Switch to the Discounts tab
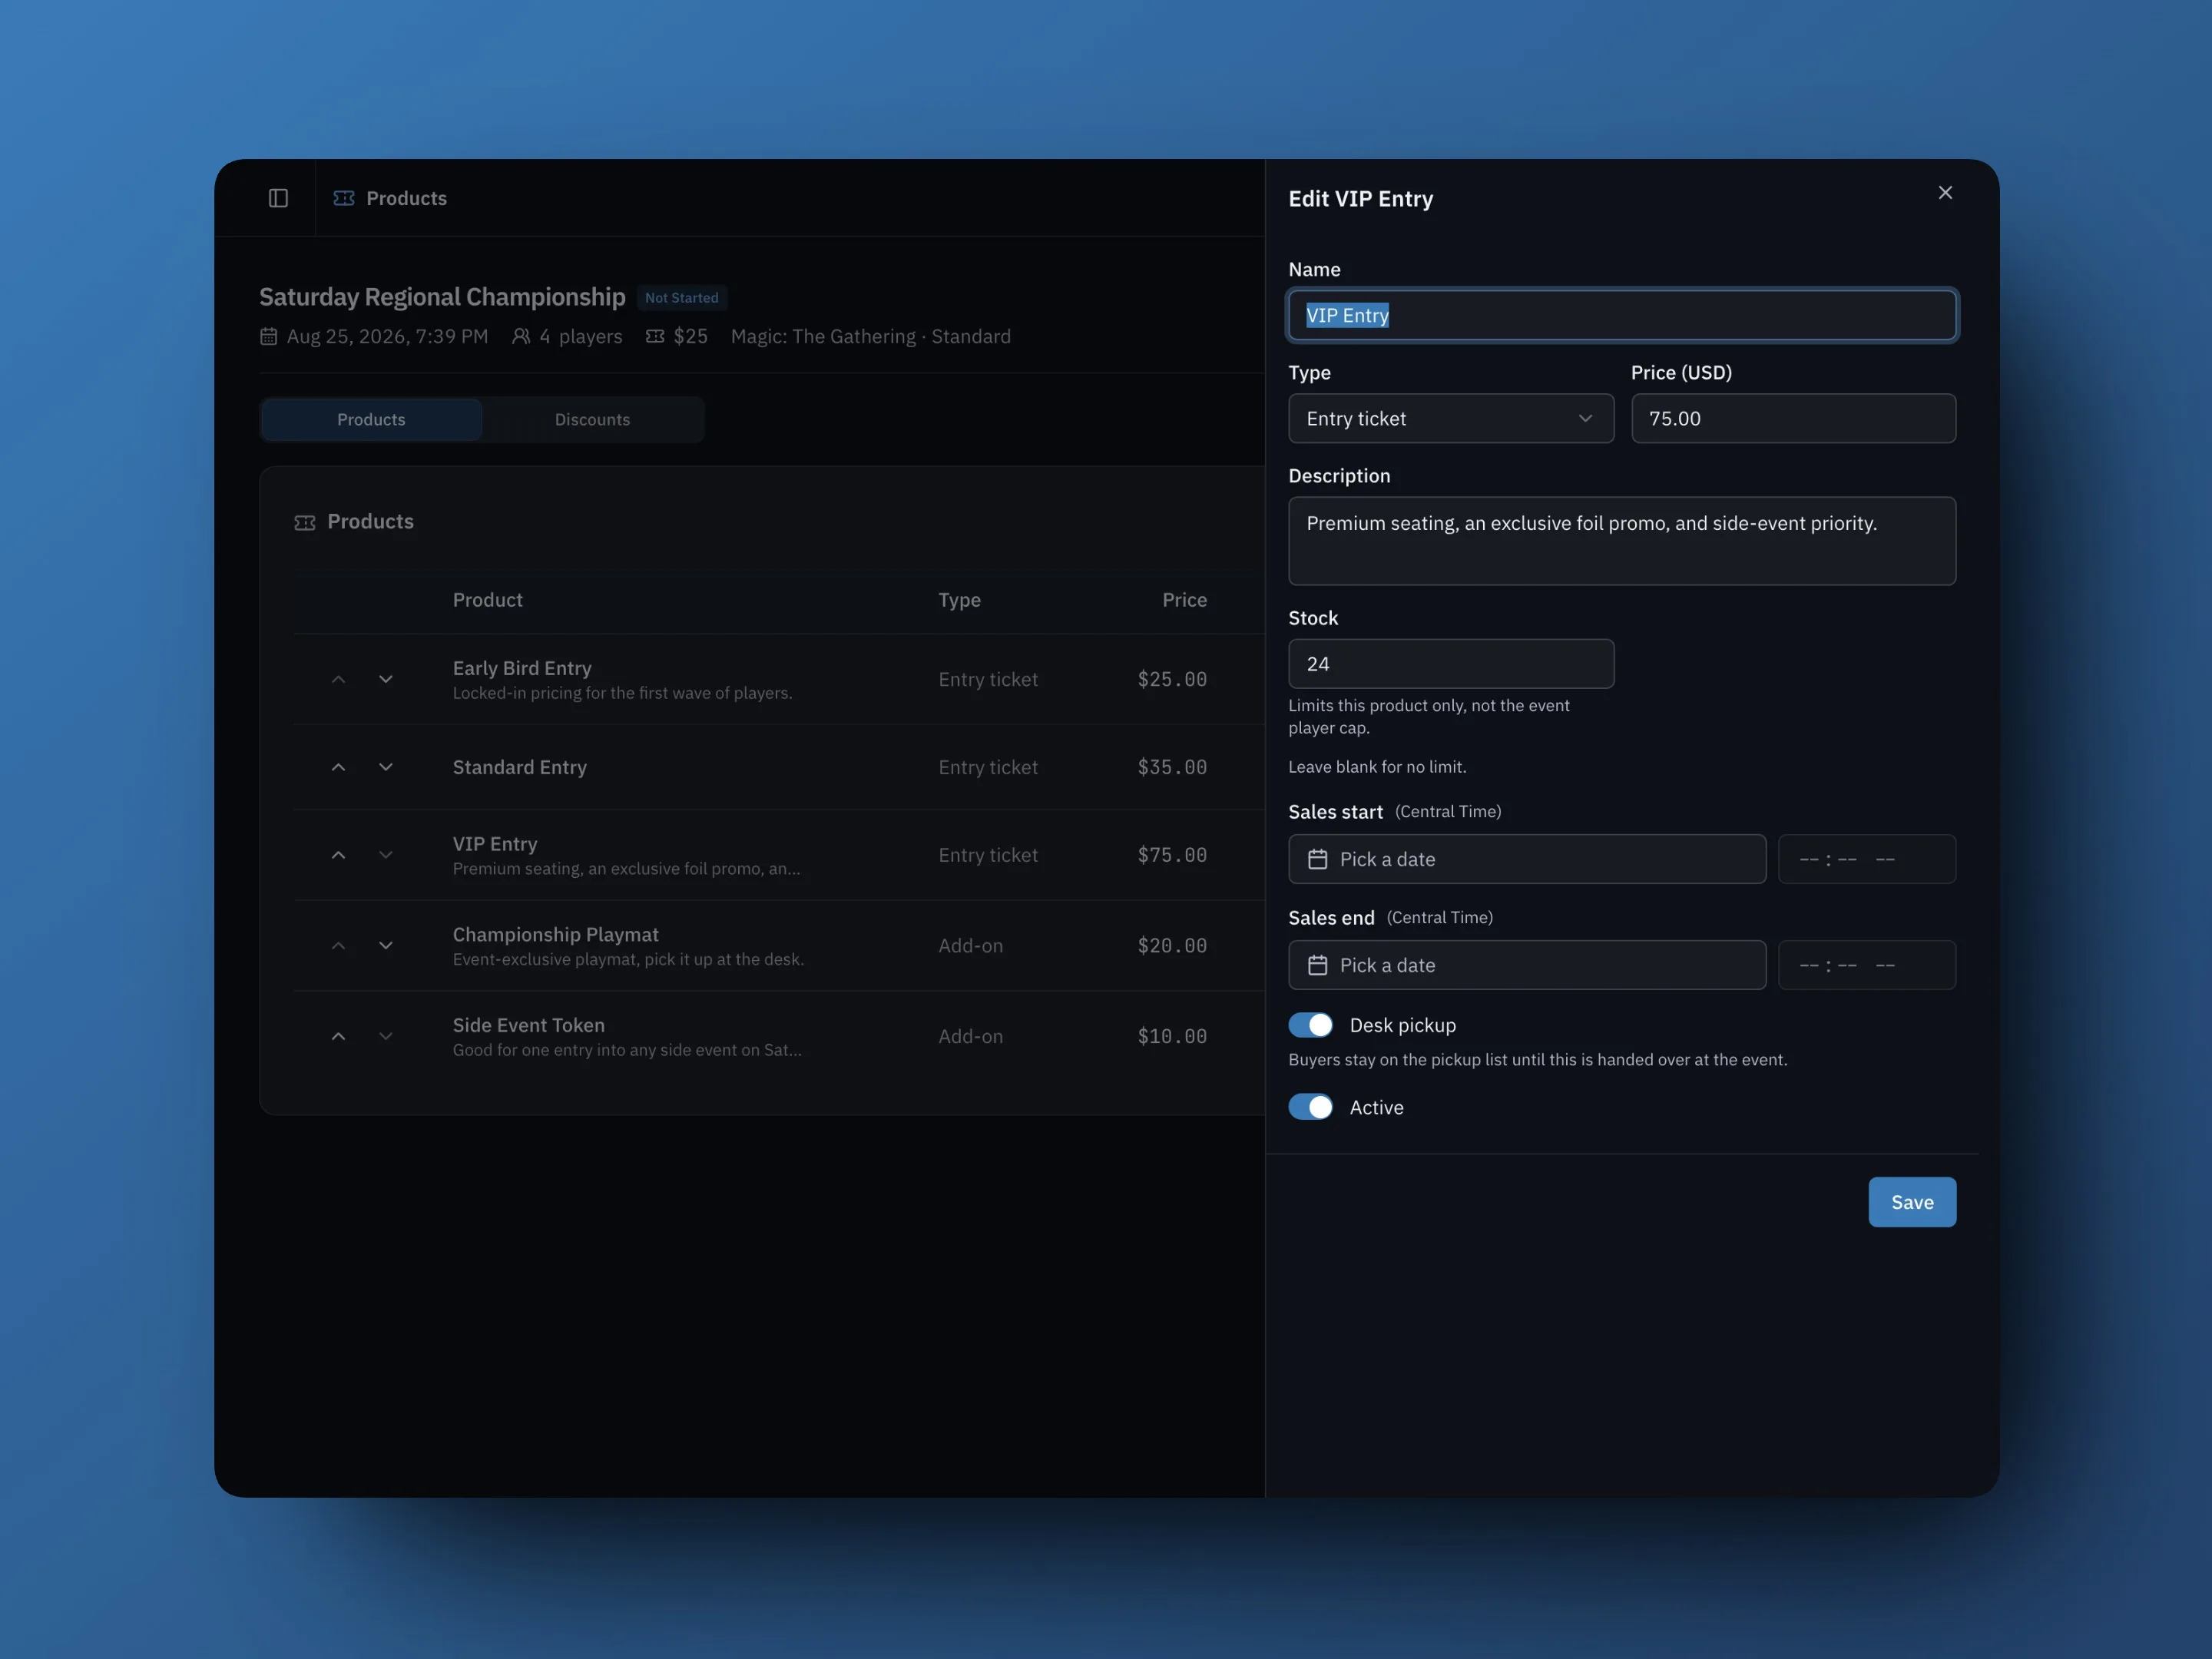2212x1659 pixels. (x=593, y=420)
